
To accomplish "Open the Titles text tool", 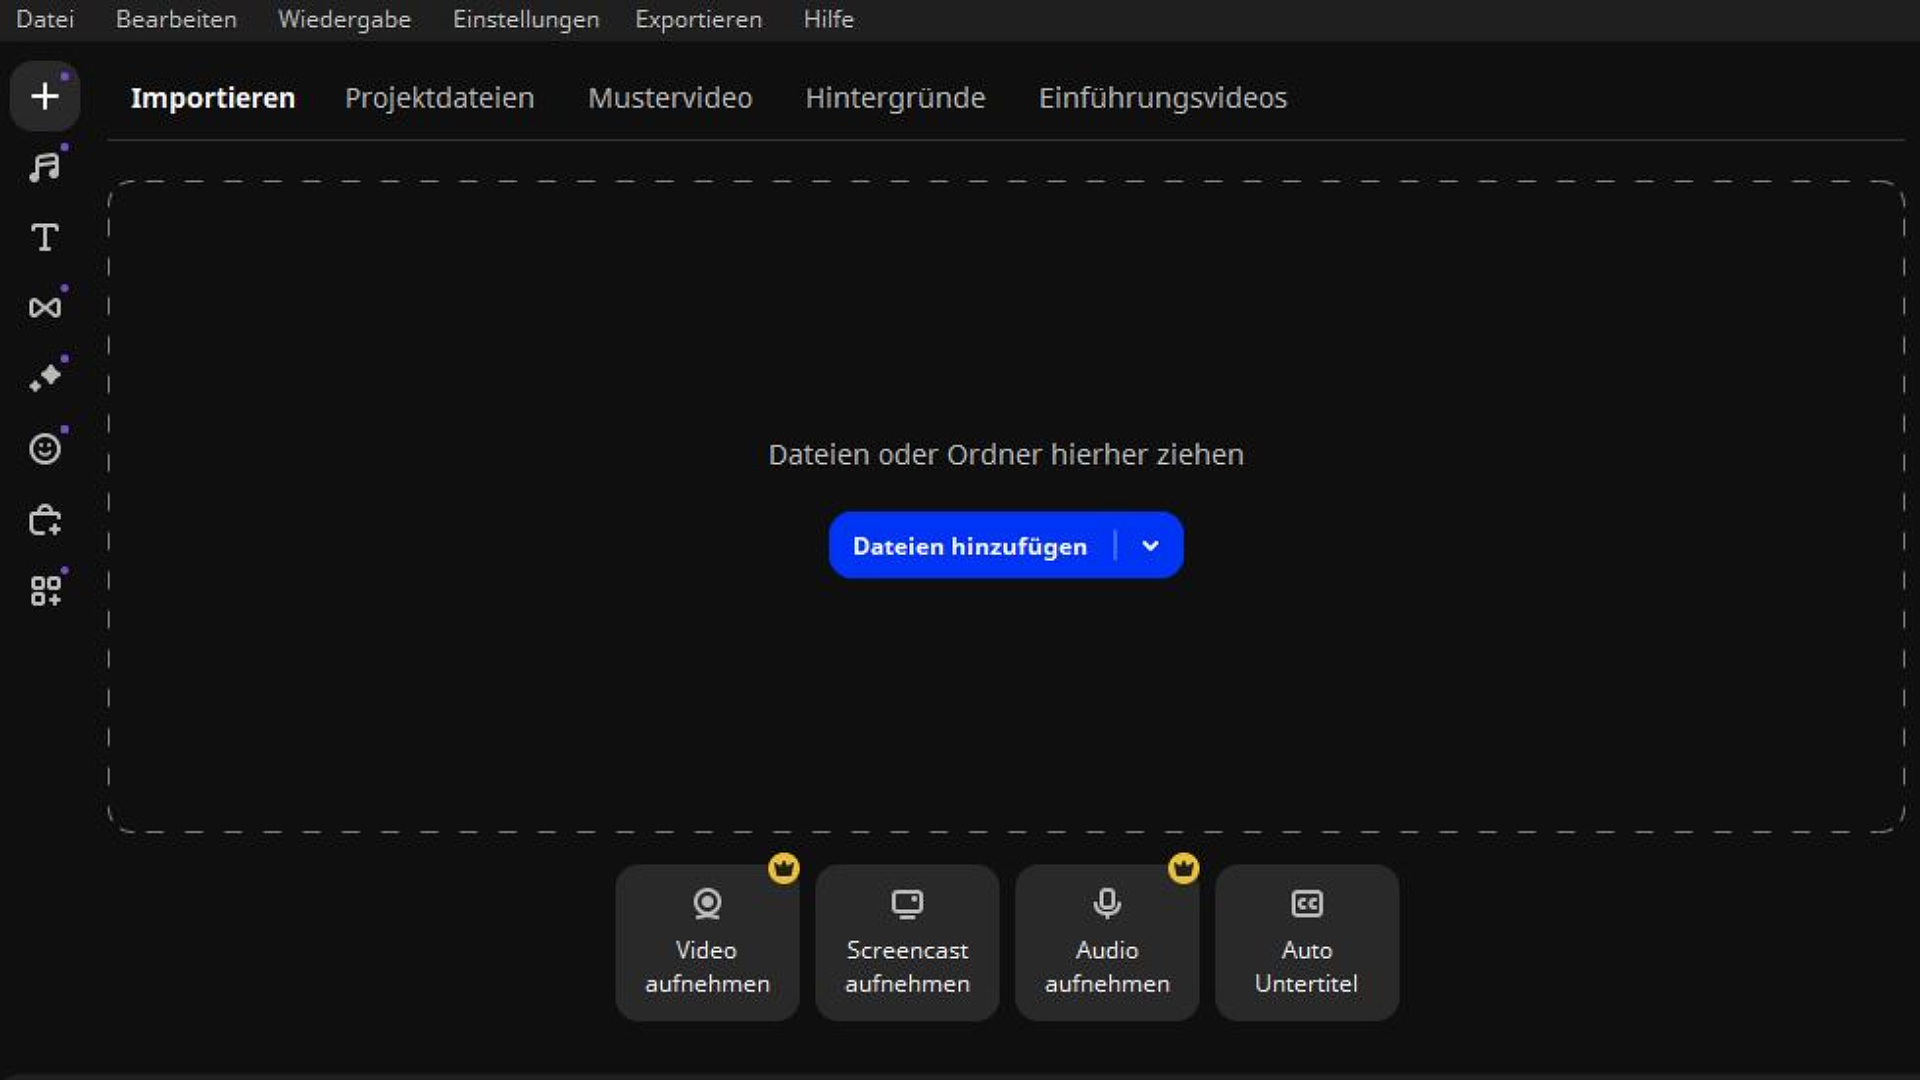I will point(45,237).
